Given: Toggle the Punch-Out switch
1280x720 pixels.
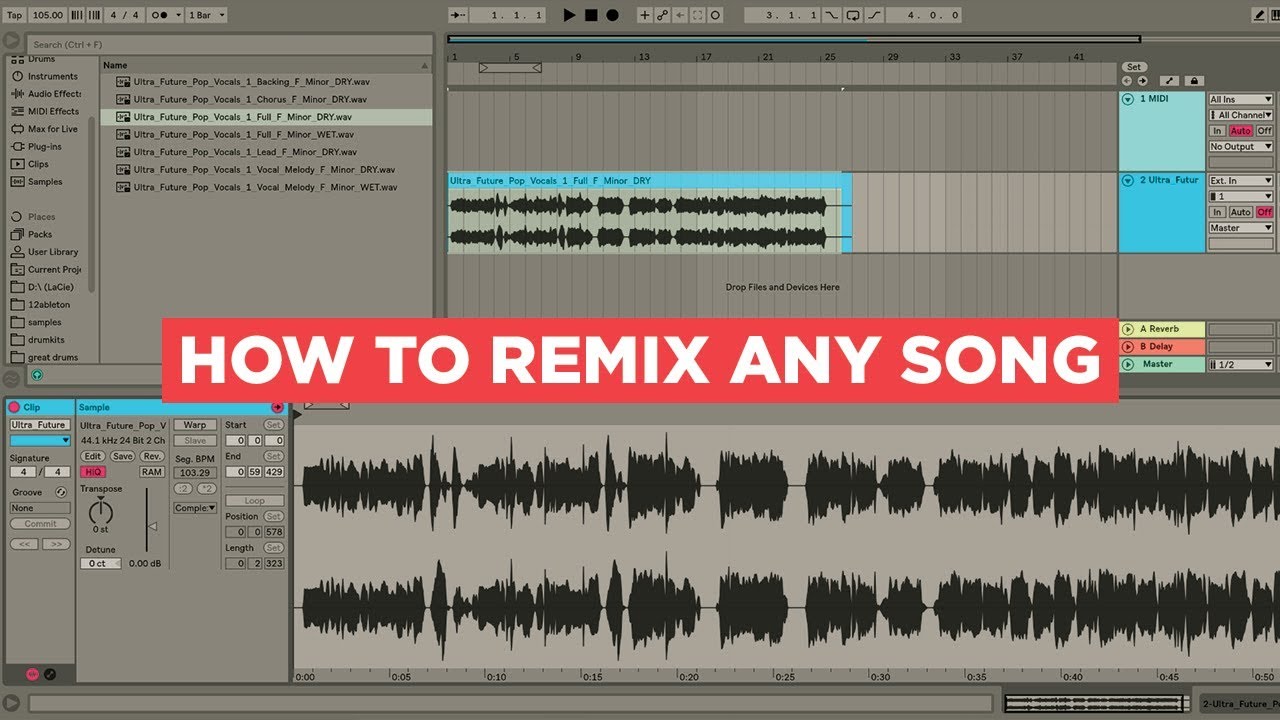Looking at the screenshot, I should click(x=873, y=15).
